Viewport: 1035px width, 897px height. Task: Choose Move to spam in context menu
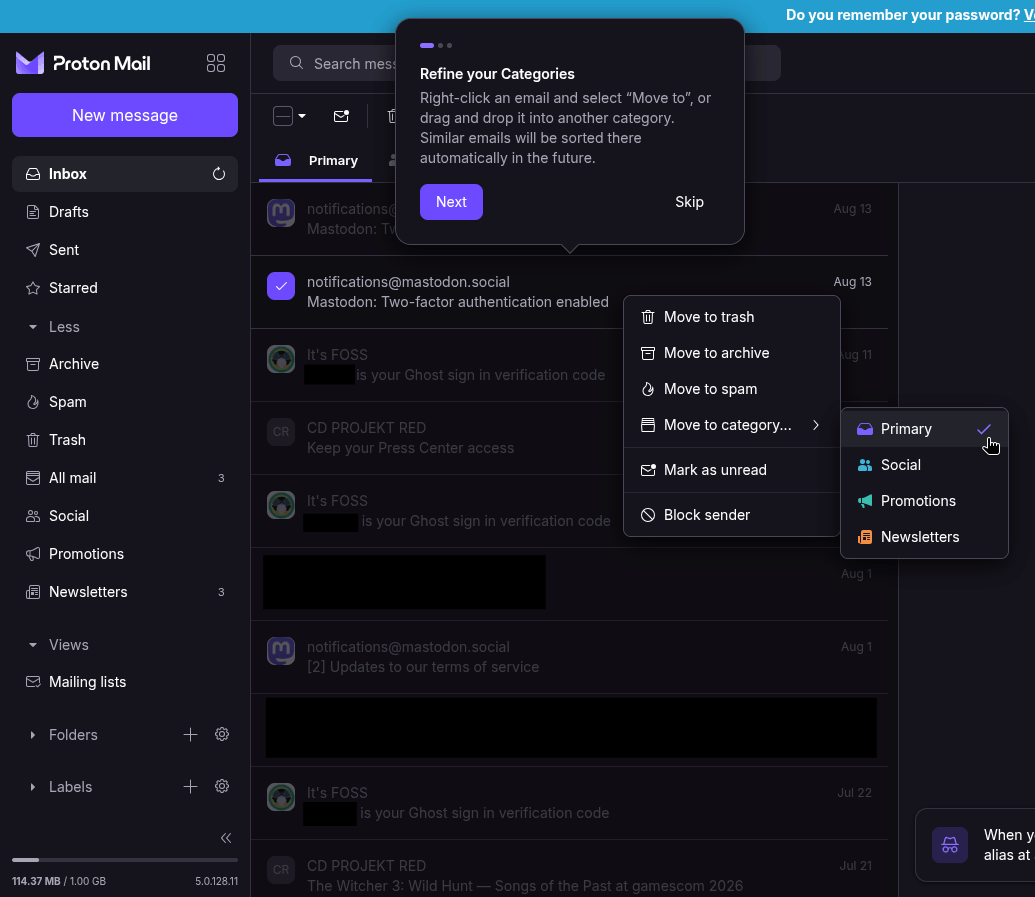click(731, 389)
